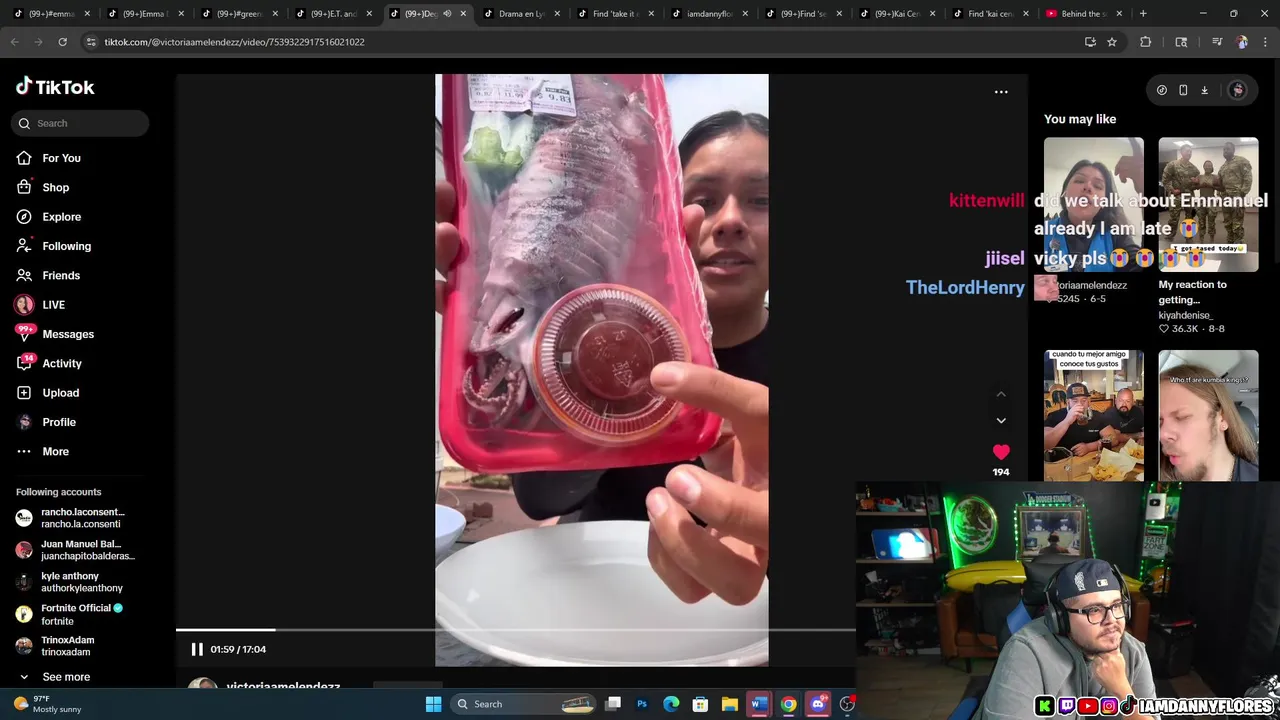This screenshot has width=1280, height=720.
Task: Open the 'kumbia kings' video thumbnail
Action: point(1208,415)
